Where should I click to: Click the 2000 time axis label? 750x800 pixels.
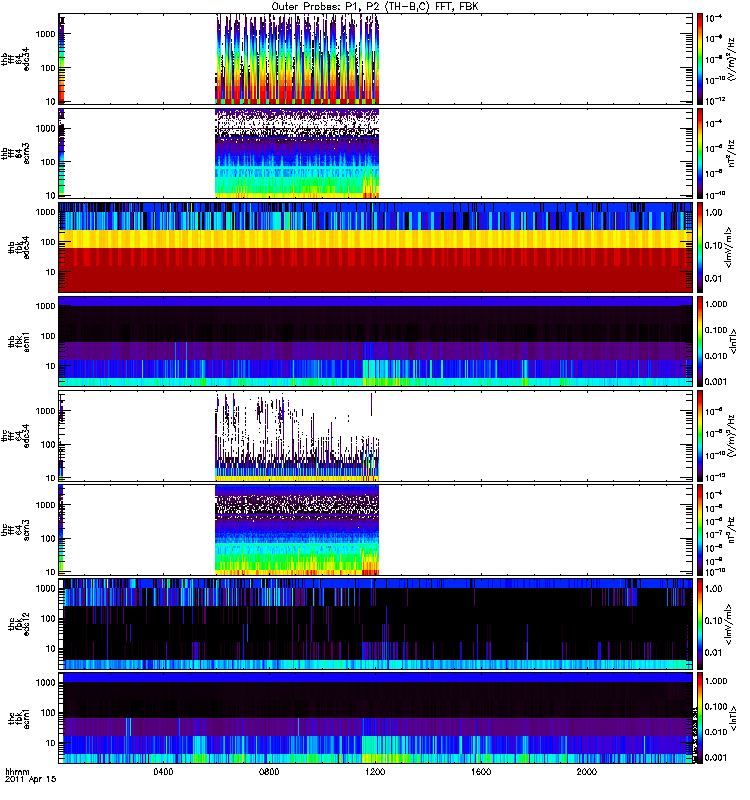point(587,772)
